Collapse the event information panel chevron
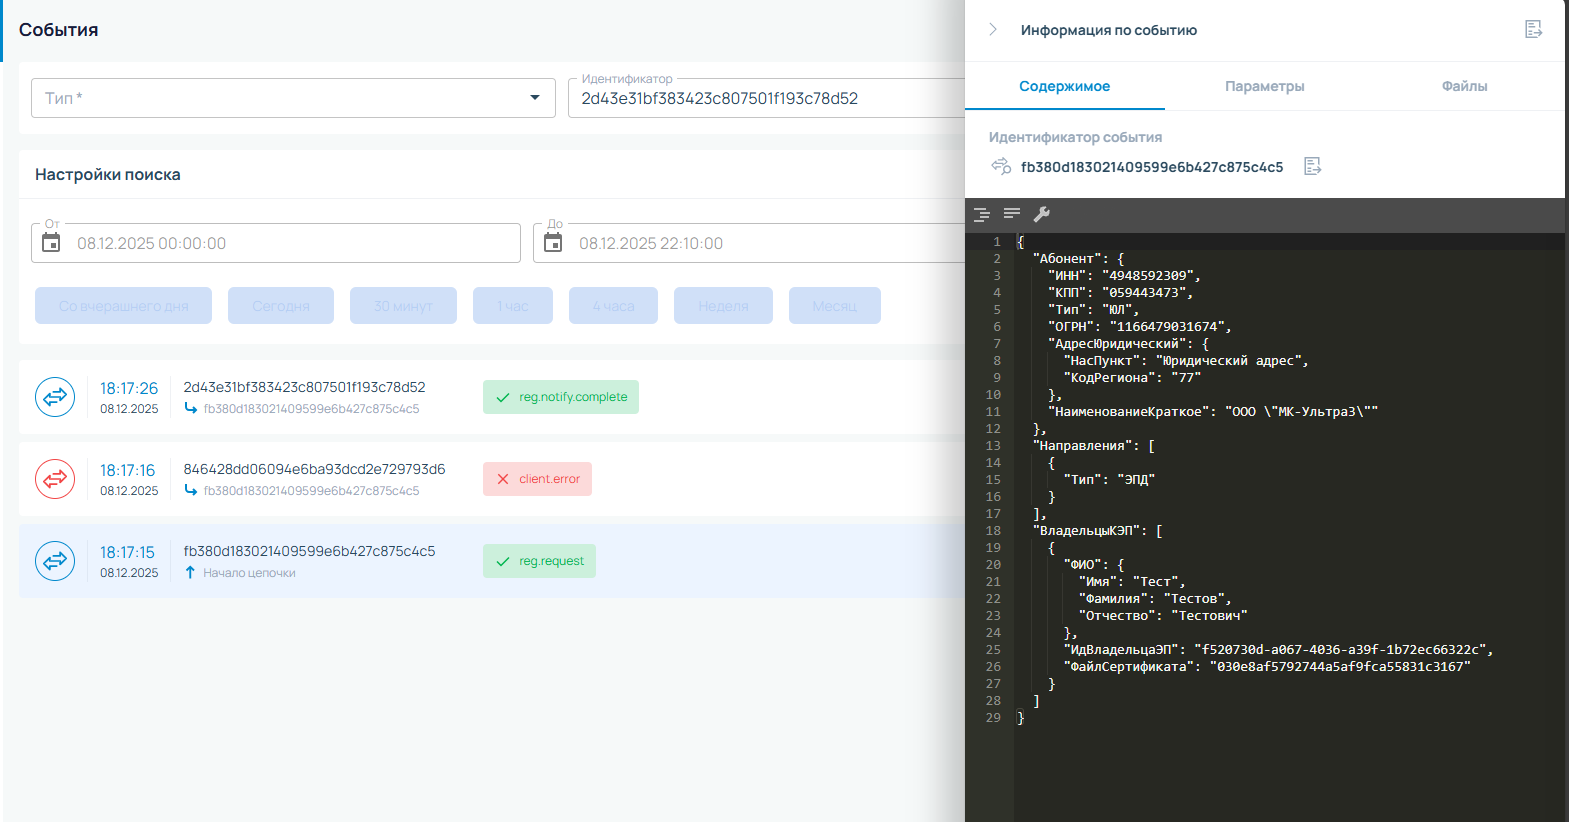This screenshot has height=822, width=1569. coord(992,30)
